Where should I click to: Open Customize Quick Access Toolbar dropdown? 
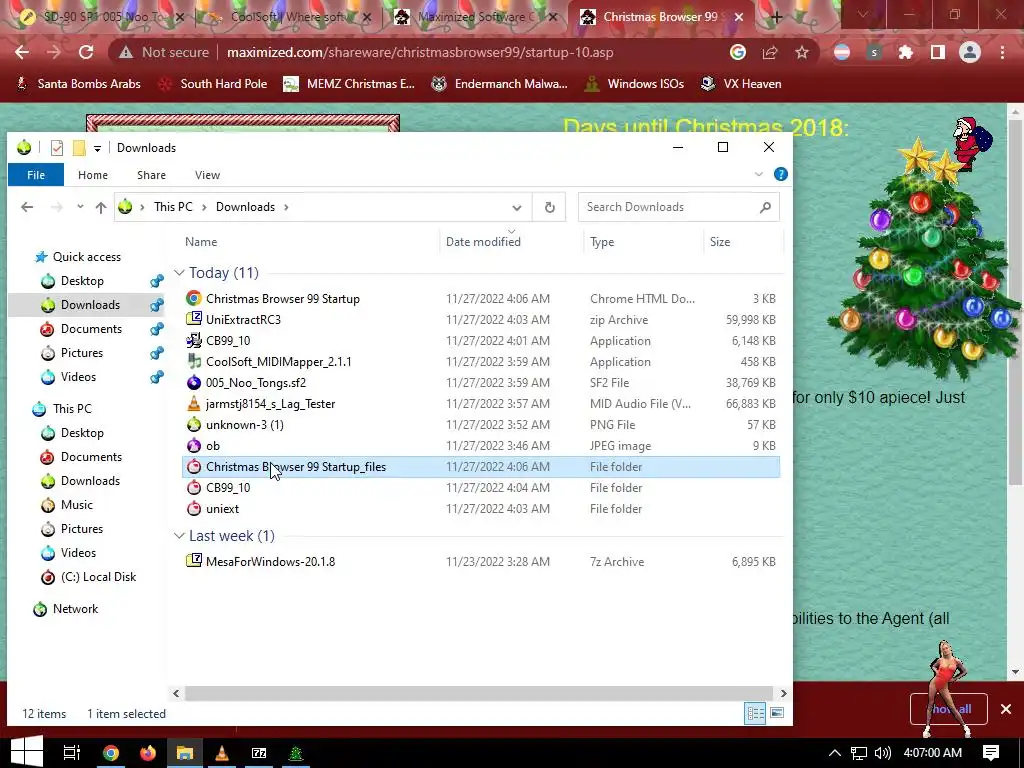coord(97,148)
